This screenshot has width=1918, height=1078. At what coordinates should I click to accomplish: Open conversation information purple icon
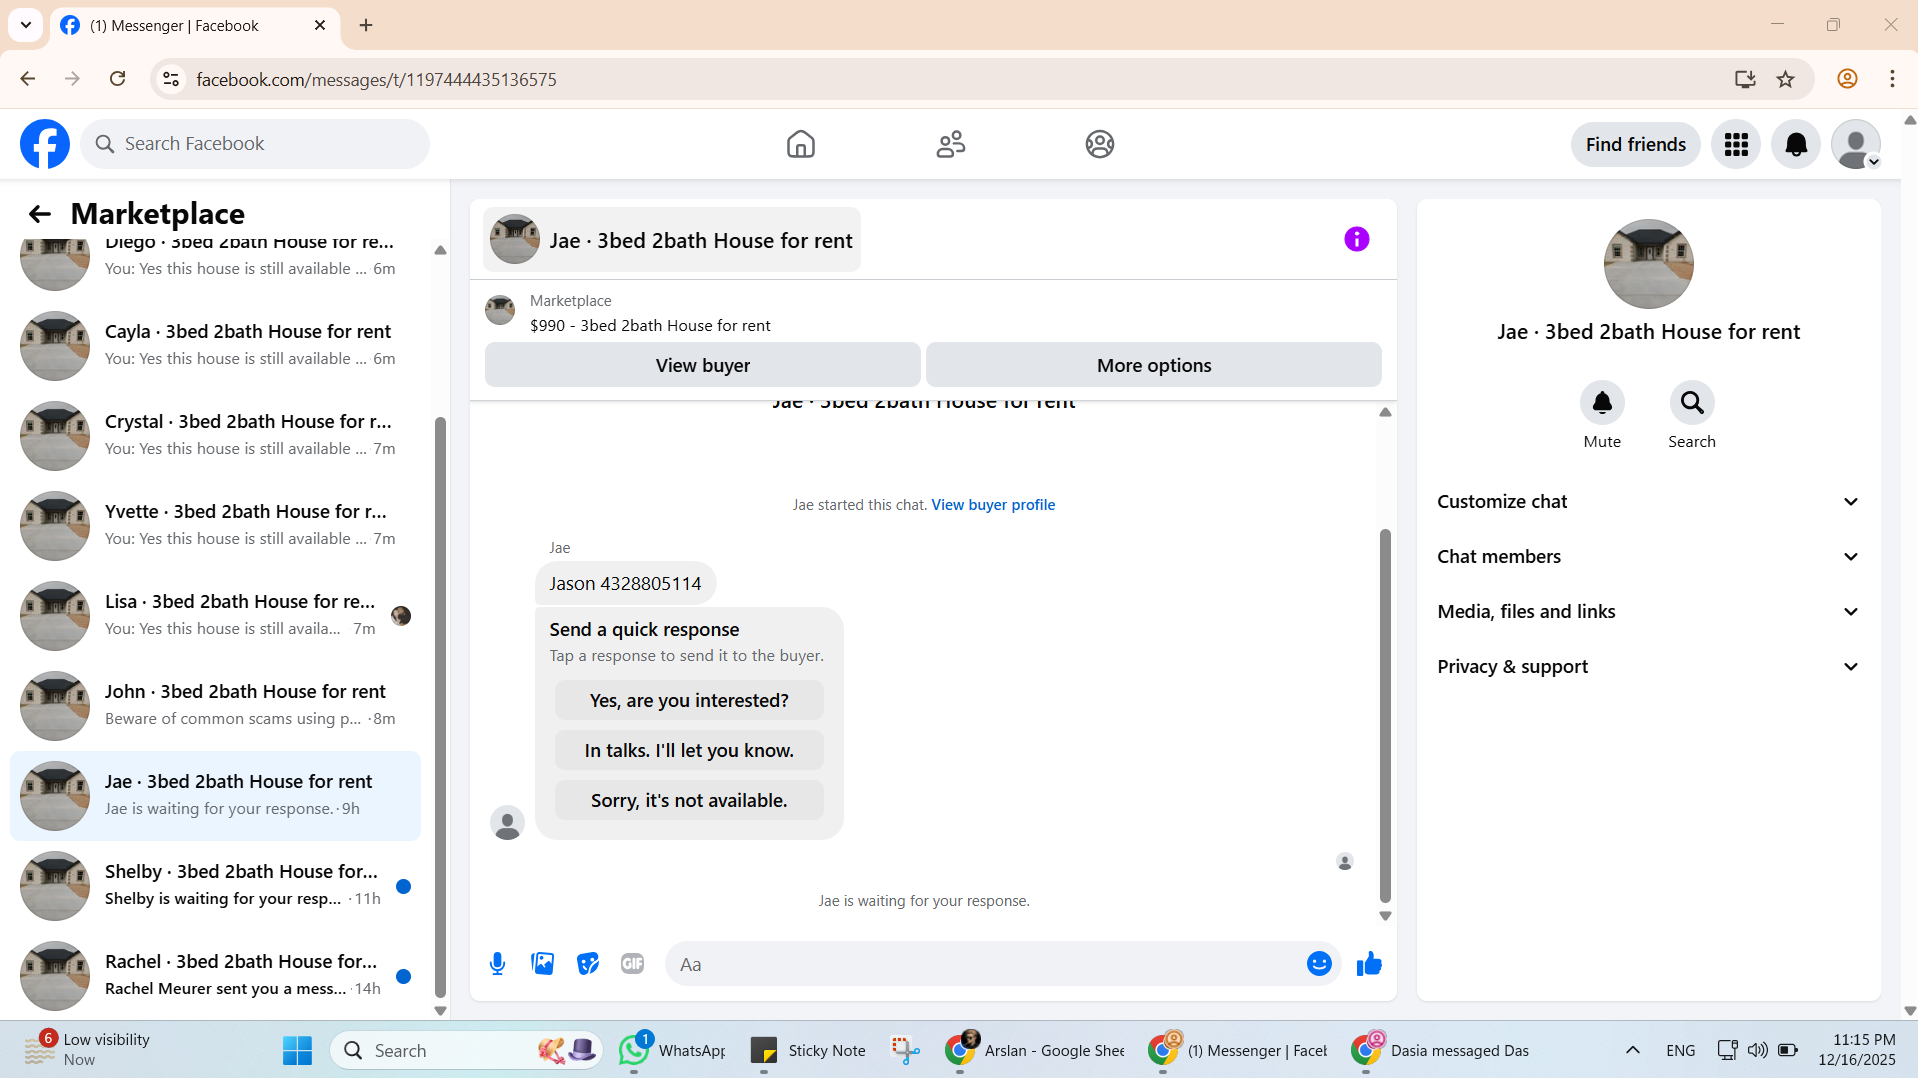(x=1356, y=239)
